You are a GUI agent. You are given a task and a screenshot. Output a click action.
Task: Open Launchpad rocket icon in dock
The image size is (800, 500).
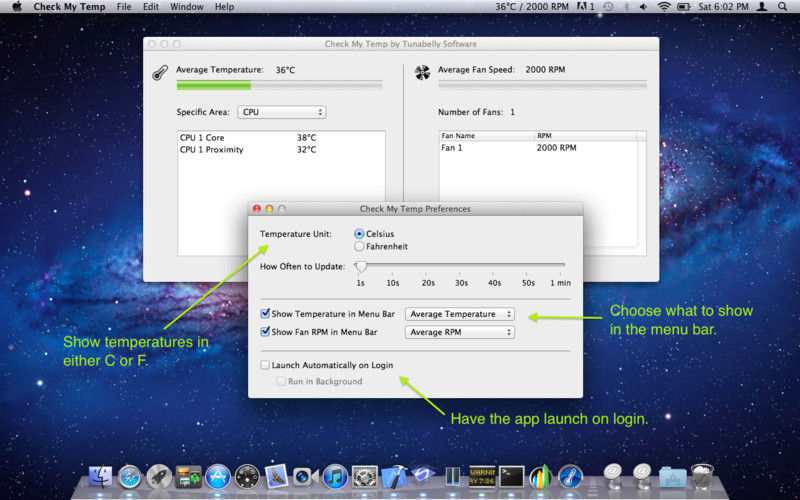click(x=159, y=477)
